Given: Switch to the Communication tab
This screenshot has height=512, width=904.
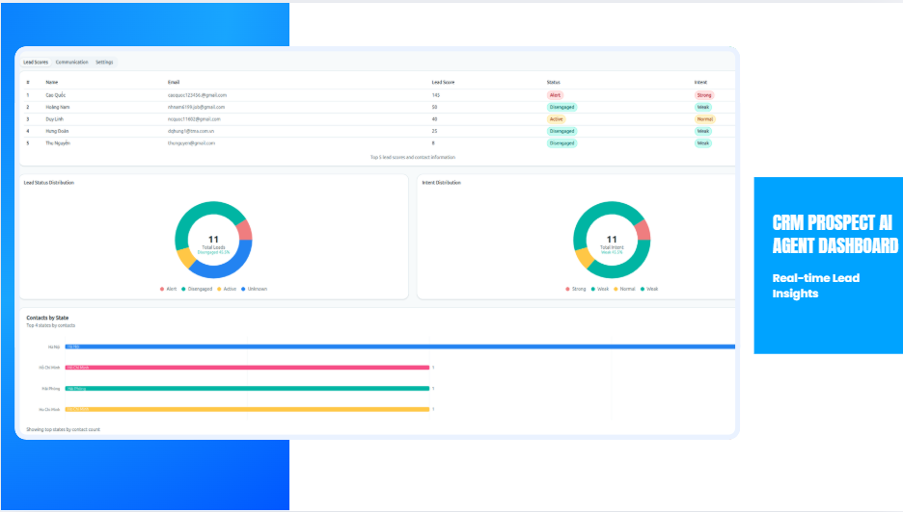Looking at the screenshot, I should (x=72, y=62).
